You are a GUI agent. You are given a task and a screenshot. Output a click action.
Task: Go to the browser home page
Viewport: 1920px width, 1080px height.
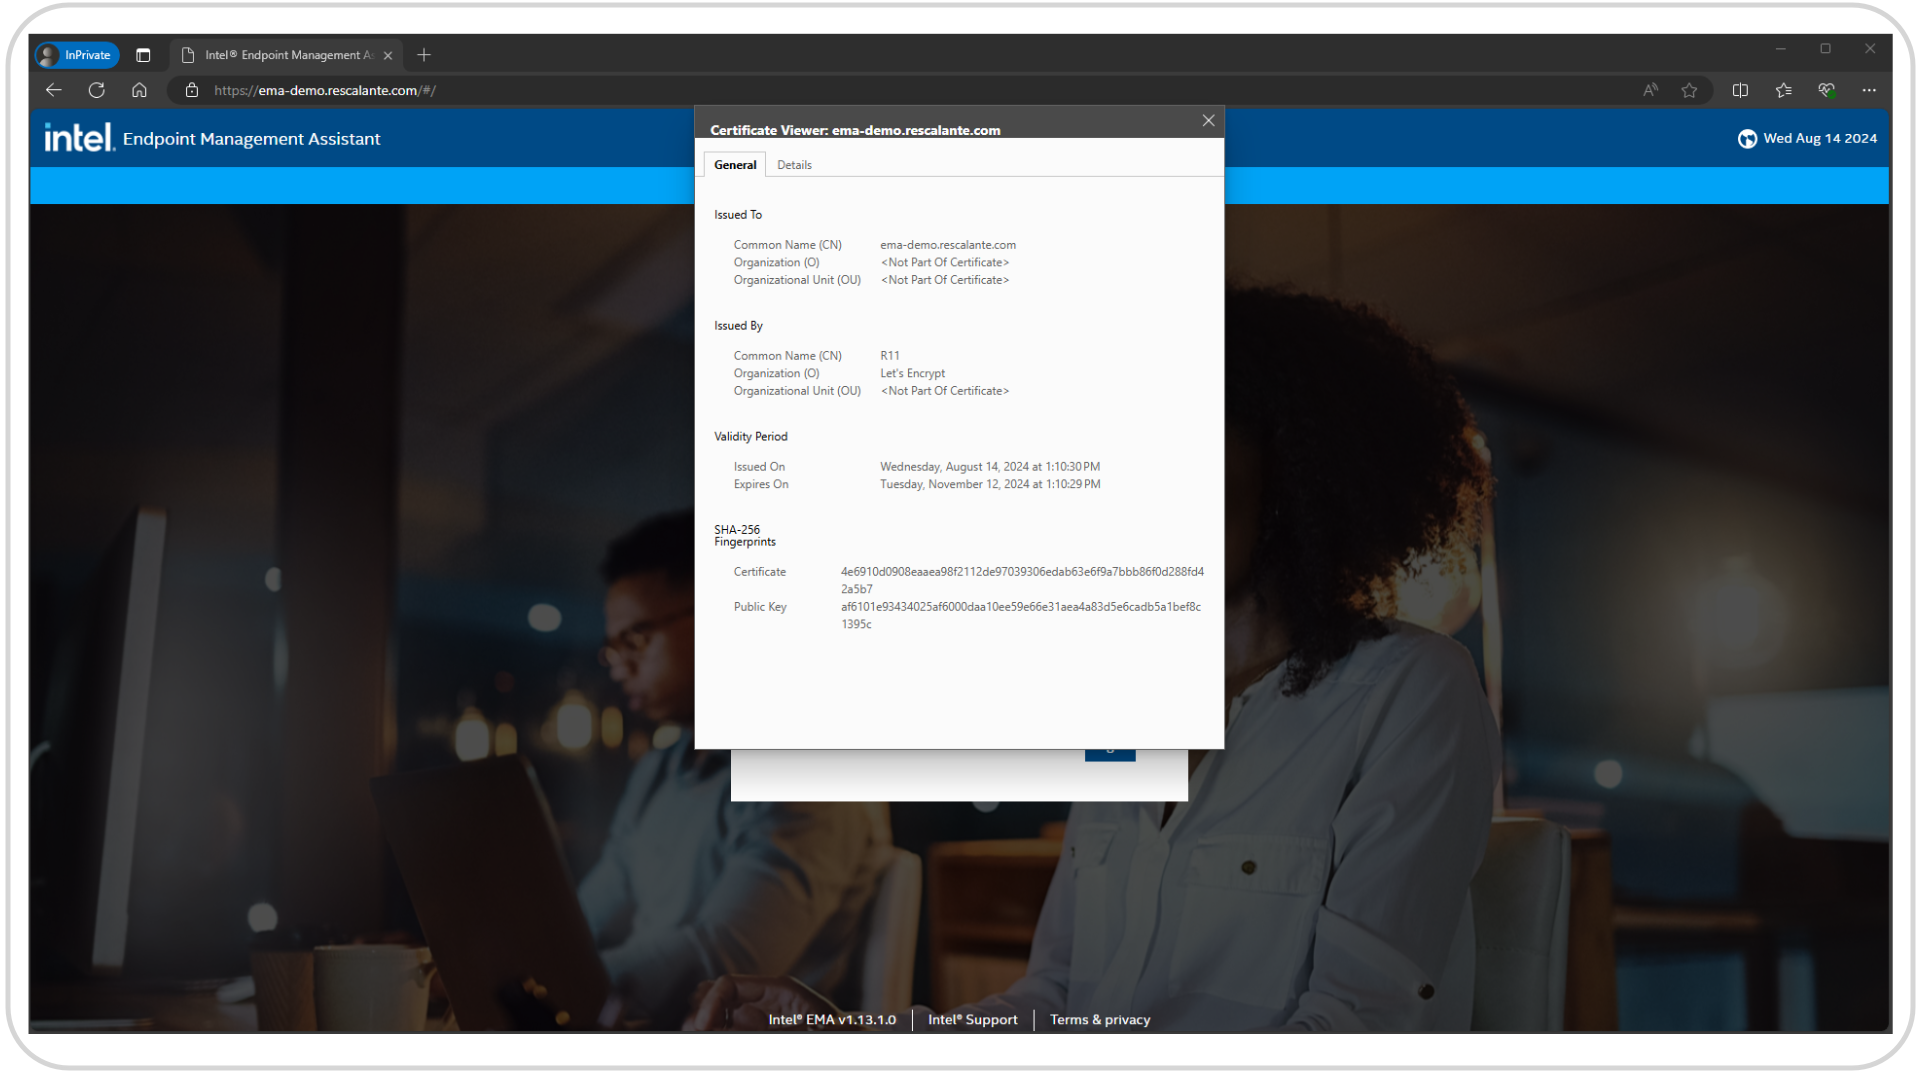pyautogui.click(x=139, y=90)
